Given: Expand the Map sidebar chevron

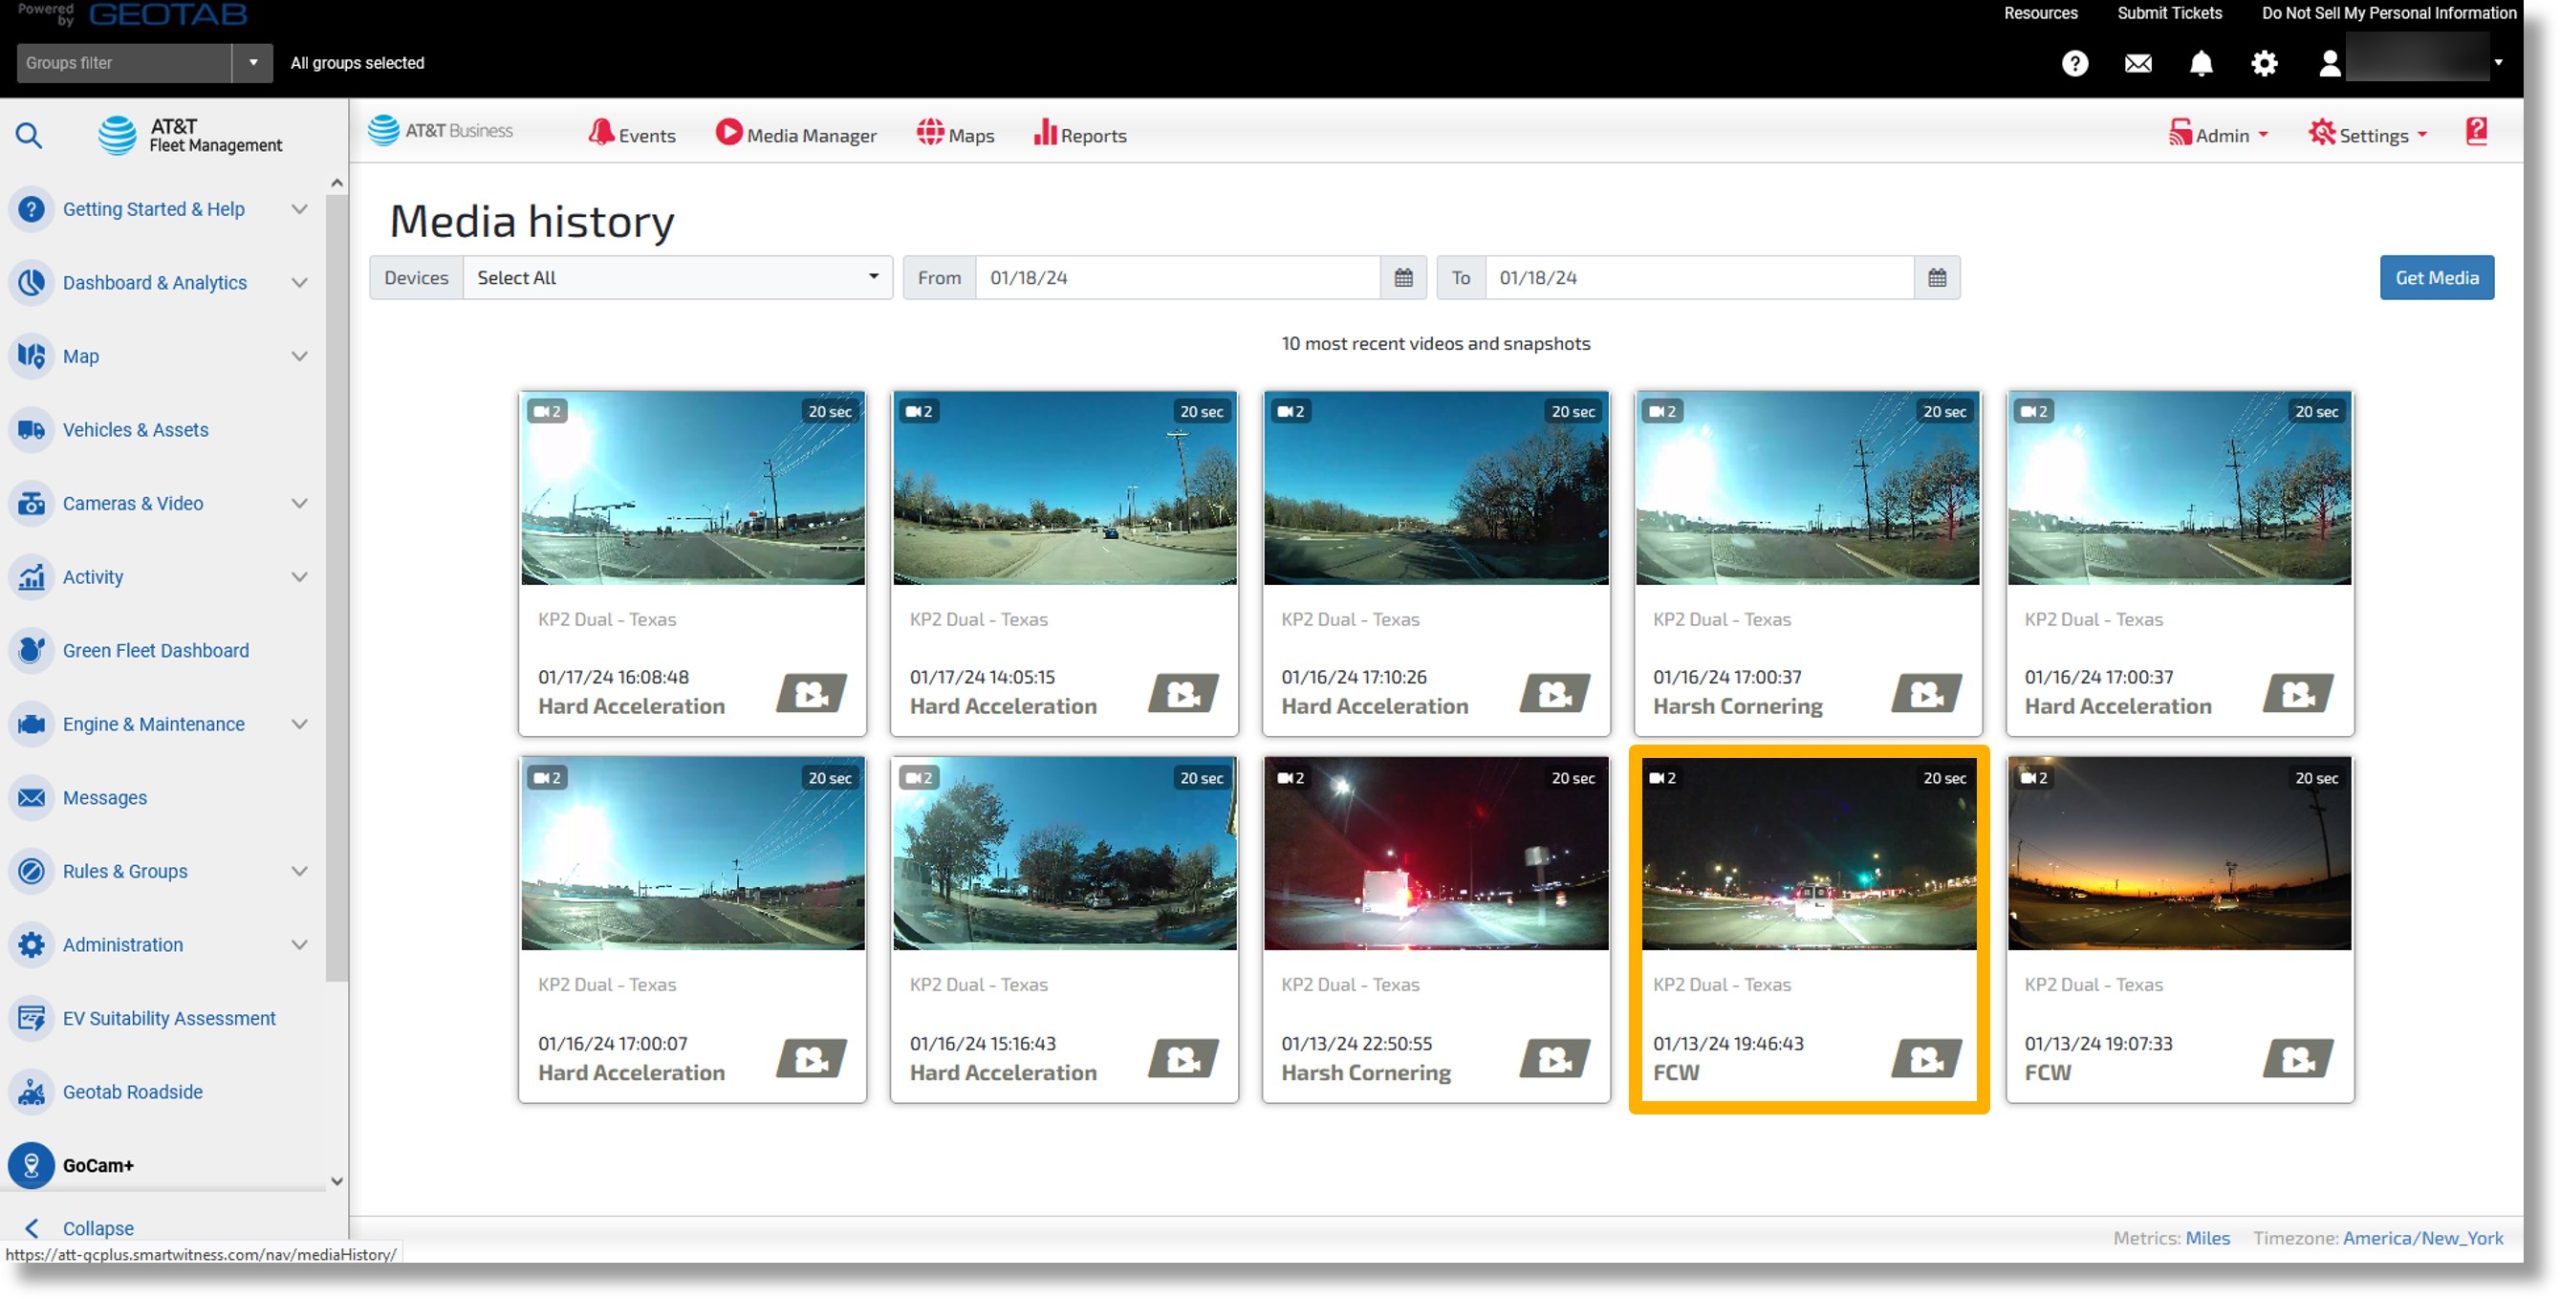Looking at the screenshot, I should coord(299,356).
